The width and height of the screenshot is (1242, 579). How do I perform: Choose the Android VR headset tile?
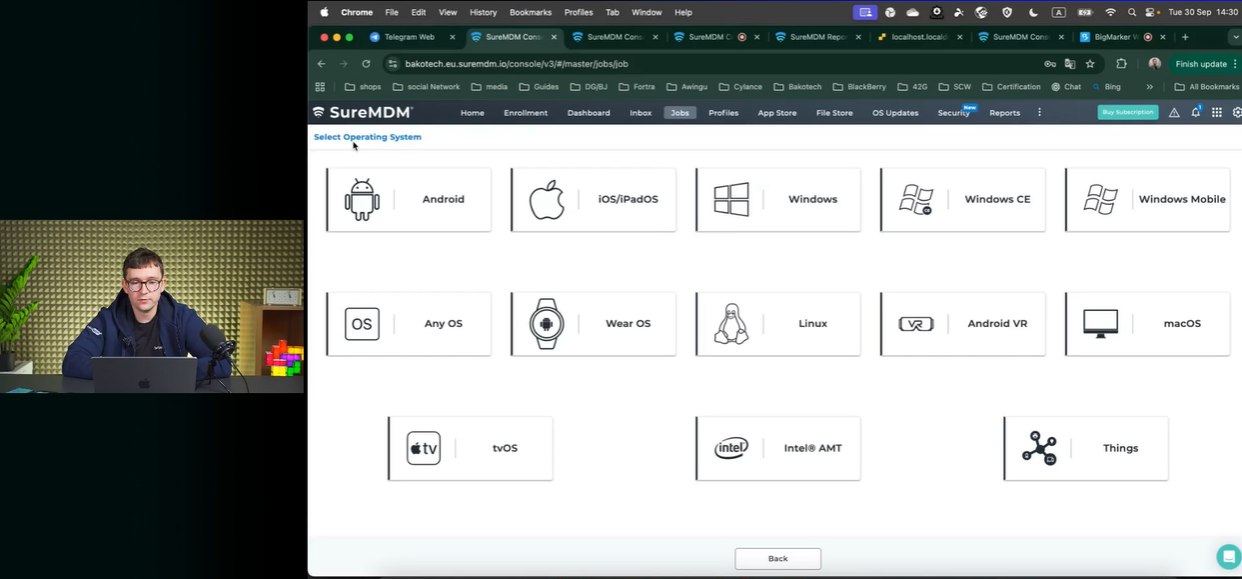coord(962,324)
